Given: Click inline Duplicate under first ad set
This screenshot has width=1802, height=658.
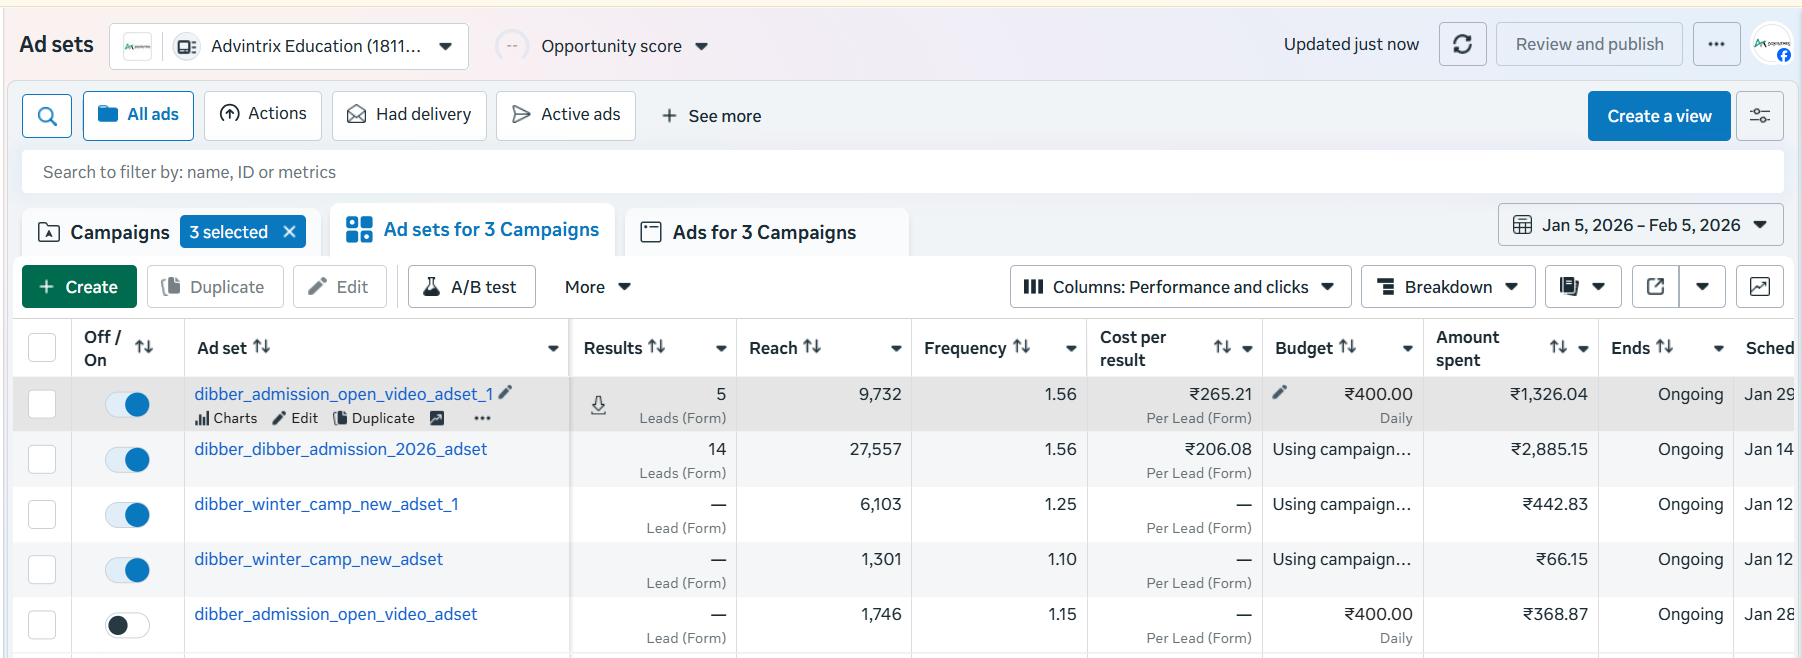Looking at the screenshot, I should coord(373,418).
